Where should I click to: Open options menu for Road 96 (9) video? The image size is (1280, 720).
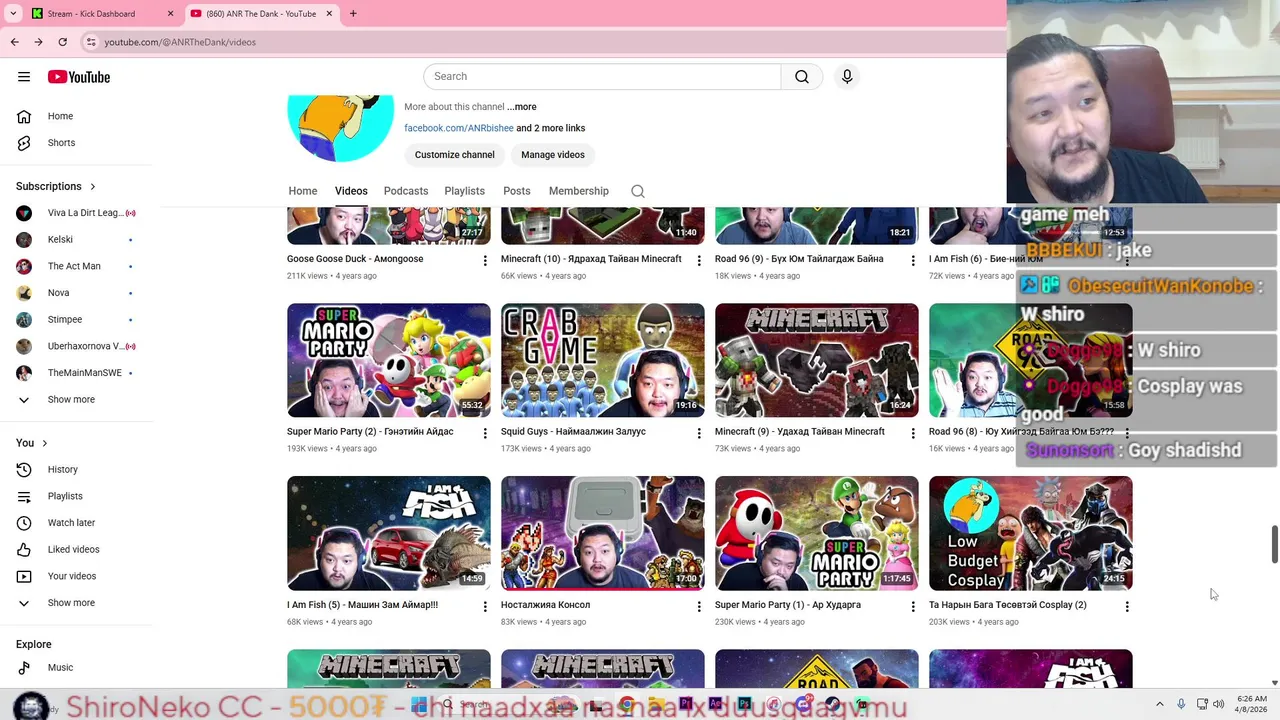(913, 260)
